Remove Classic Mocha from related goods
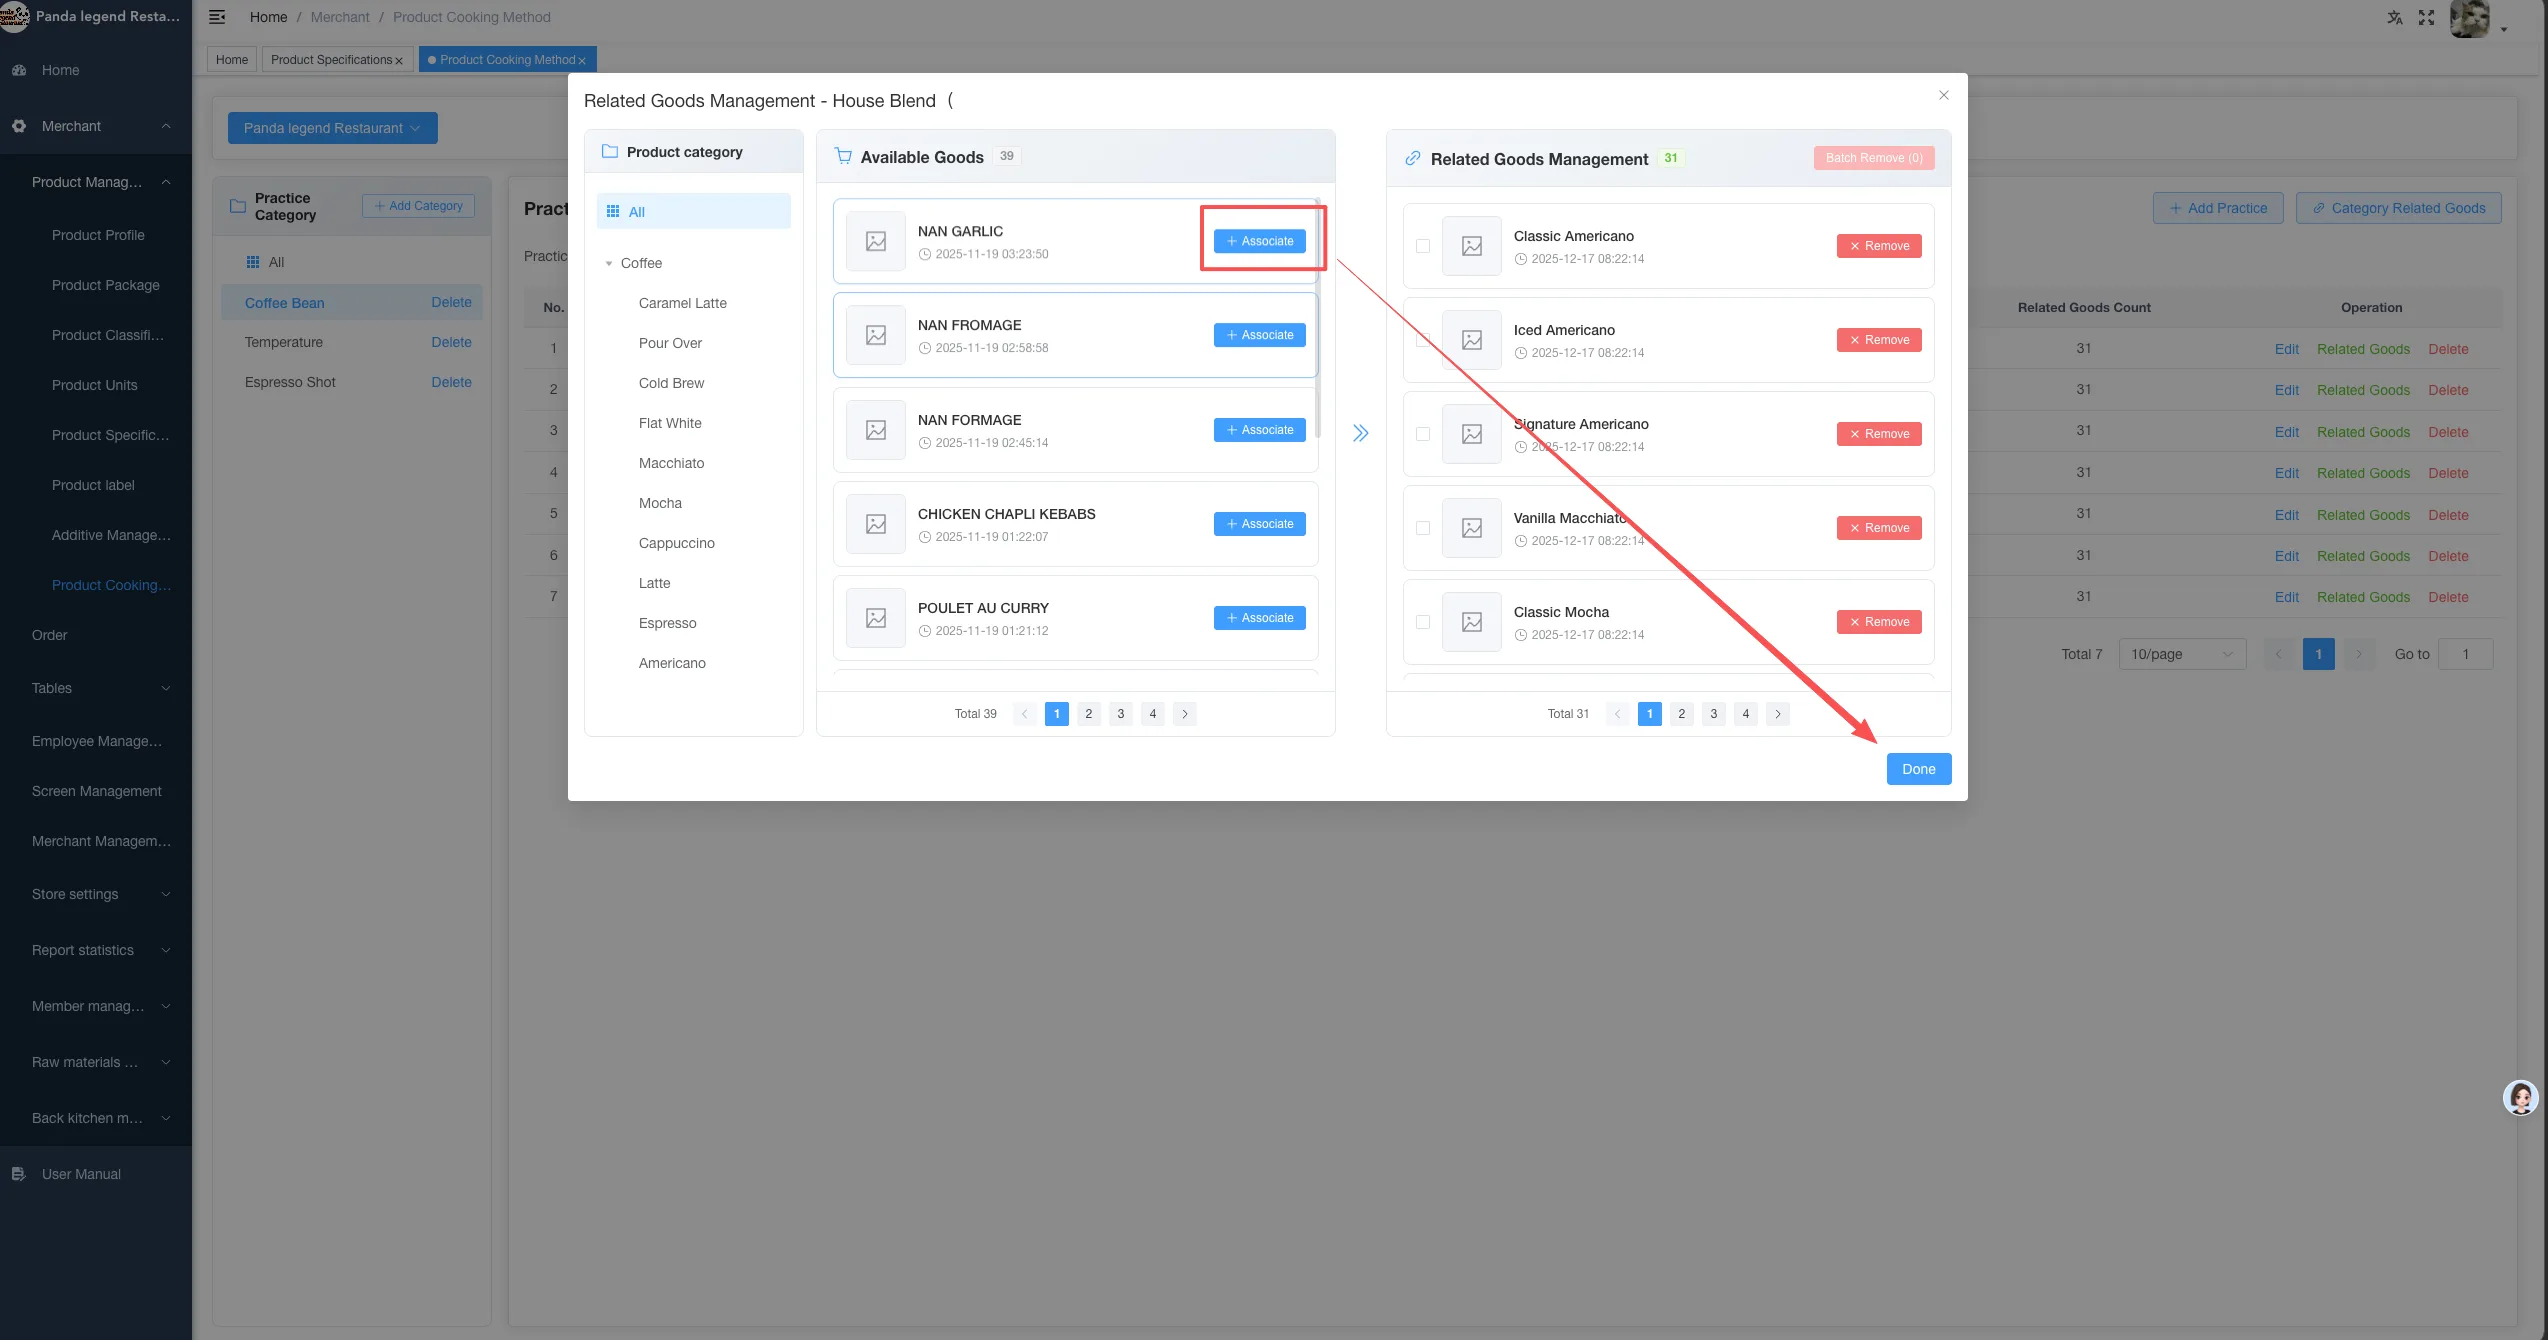The width and height of the screenshot is (2548, 1340). point(1879,622)
